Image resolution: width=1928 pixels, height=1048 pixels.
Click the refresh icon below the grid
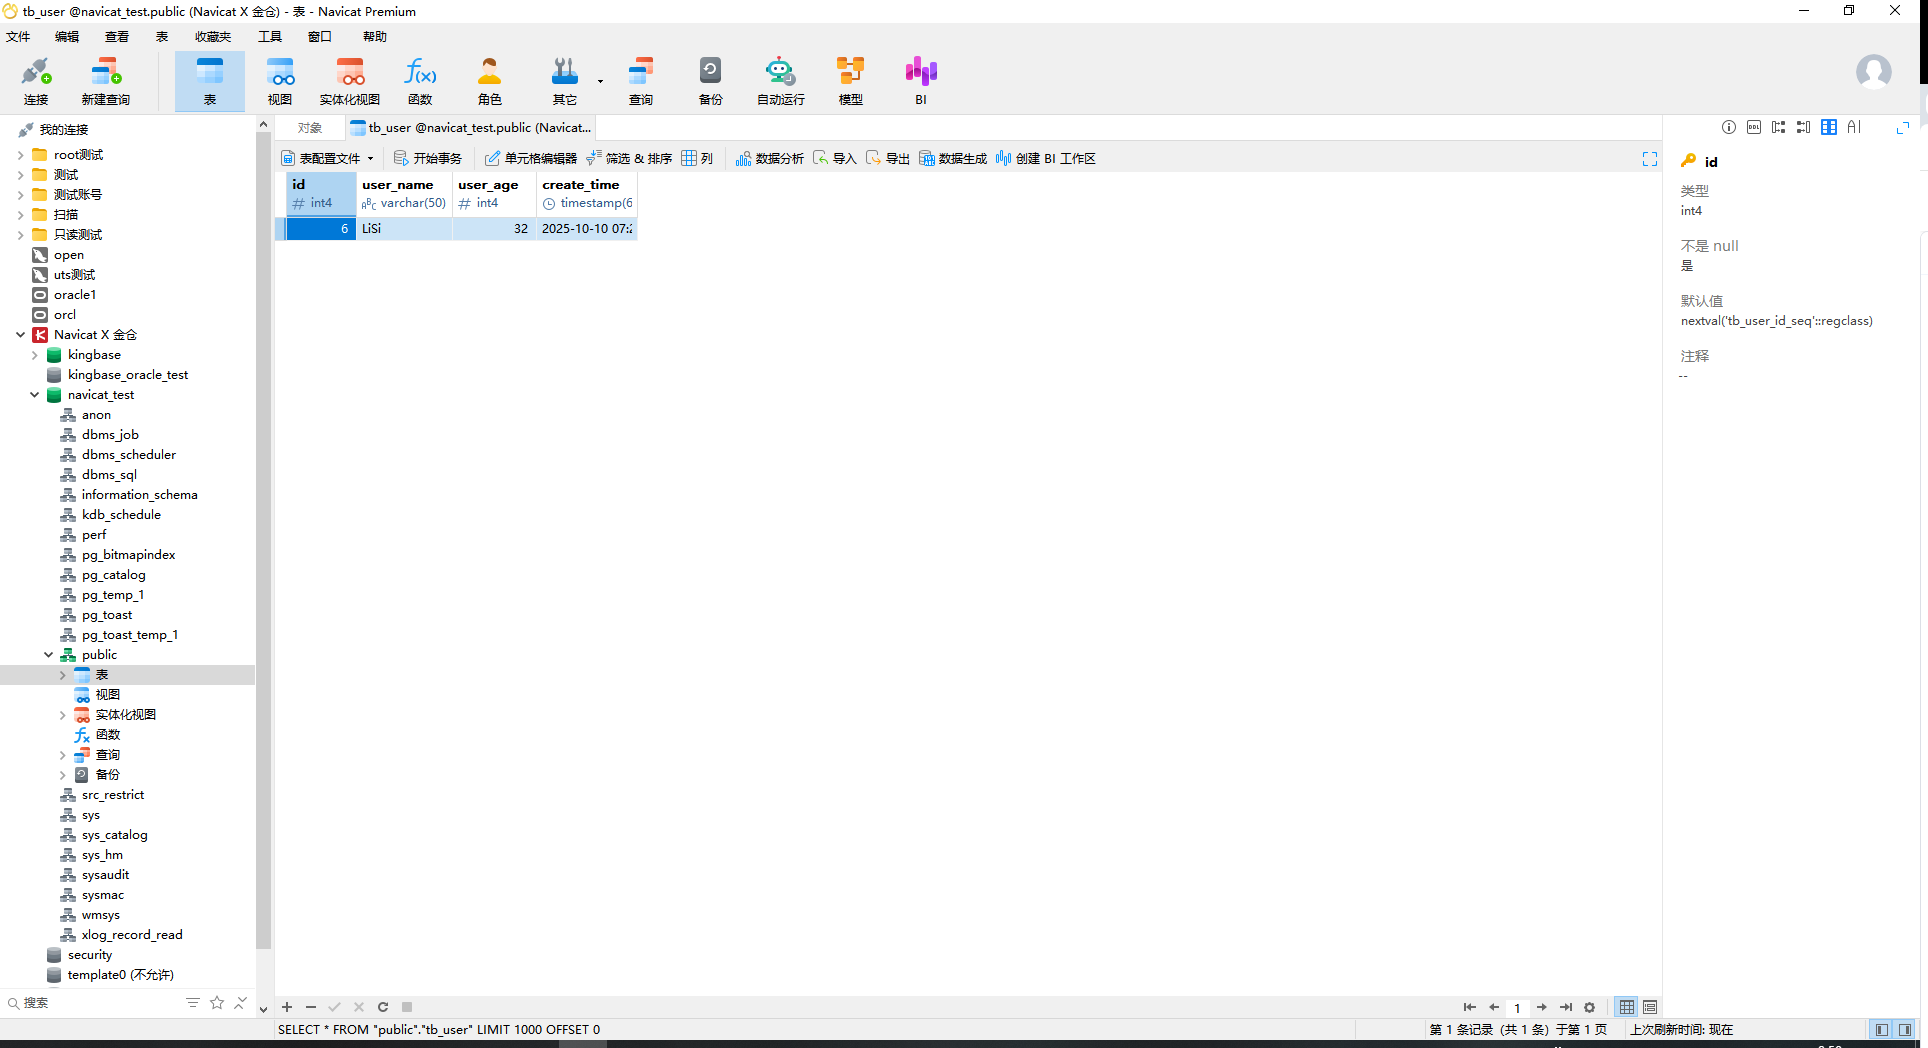pyautogui.click(x=383, y=1007)
